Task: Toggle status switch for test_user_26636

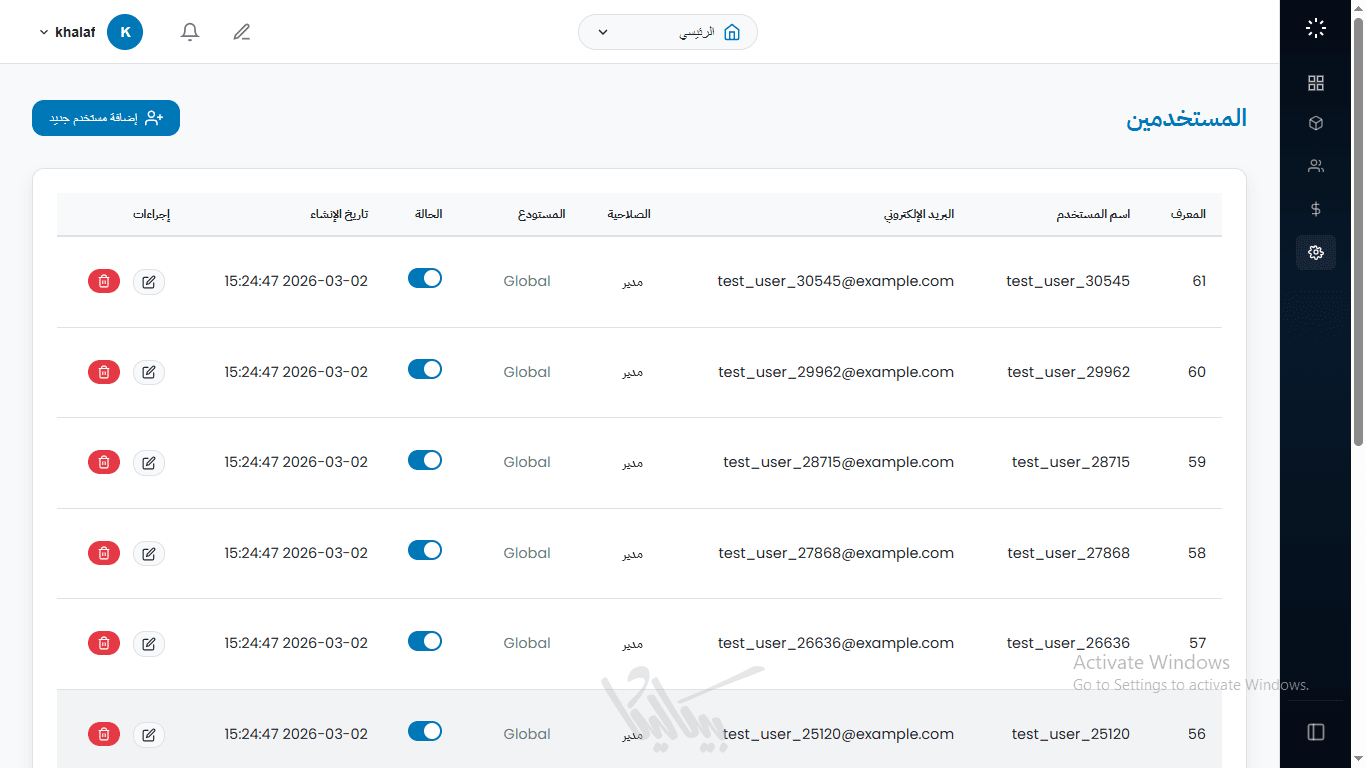Action: 425,641
